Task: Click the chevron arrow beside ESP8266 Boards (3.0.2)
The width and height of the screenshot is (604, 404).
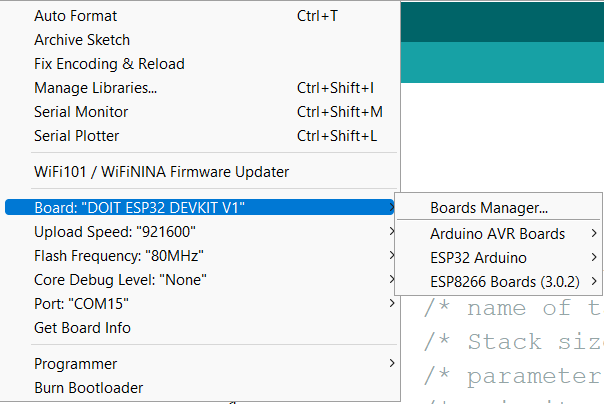Action: tap(594, 281)
